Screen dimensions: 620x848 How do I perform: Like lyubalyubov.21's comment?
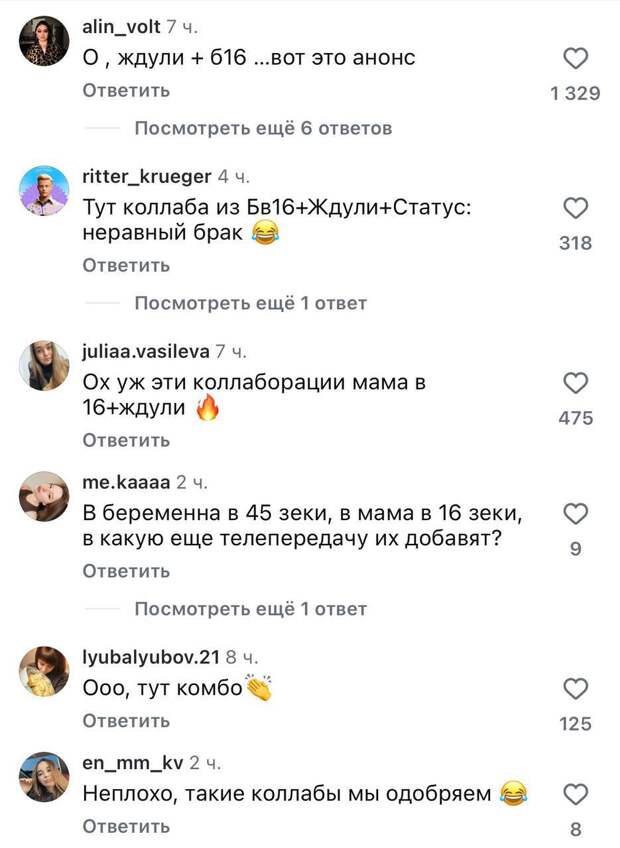pyautogui.click(x=575, y=689)
